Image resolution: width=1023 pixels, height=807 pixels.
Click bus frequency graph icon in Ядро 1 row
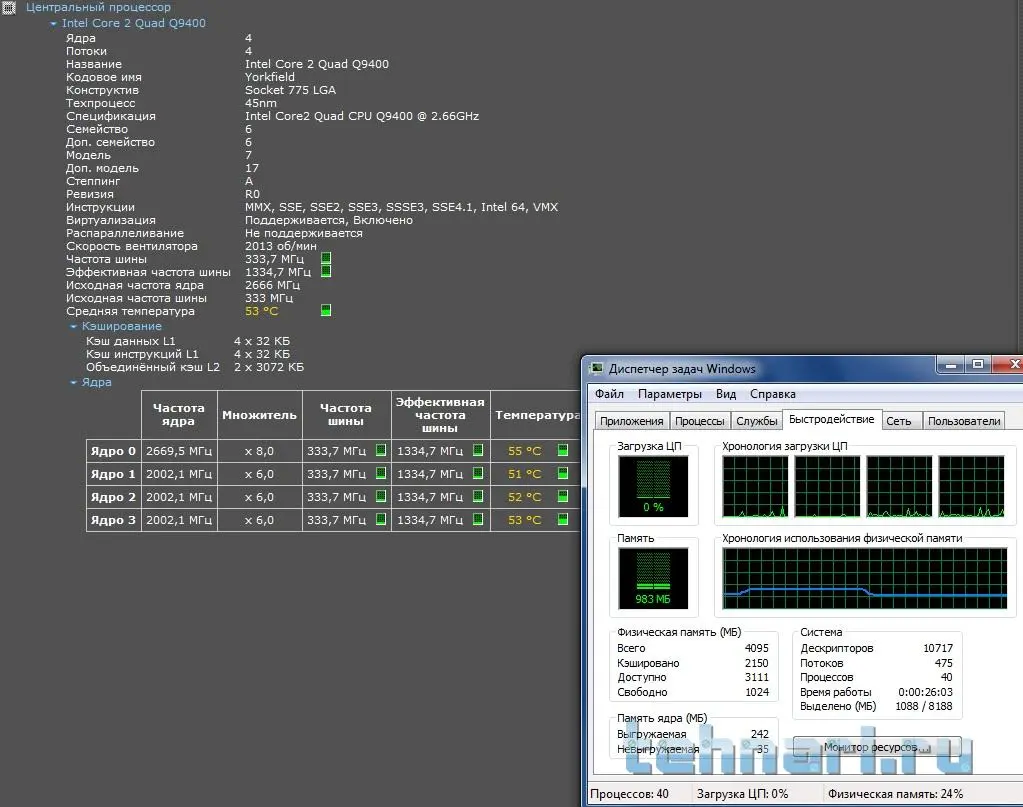[x=381, y=474]
